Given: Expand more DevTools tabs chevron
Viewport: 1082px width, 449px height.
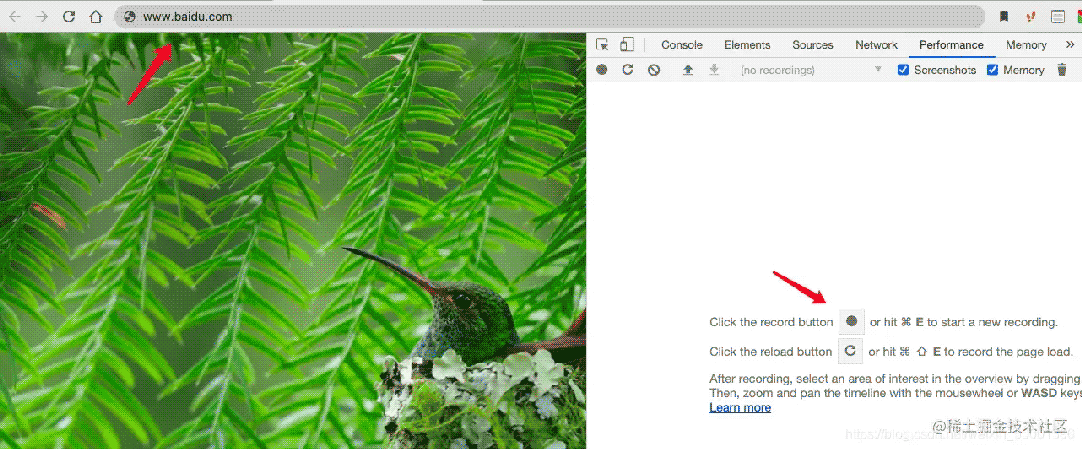Looking at the screenshot, I should coord(1070,45).
